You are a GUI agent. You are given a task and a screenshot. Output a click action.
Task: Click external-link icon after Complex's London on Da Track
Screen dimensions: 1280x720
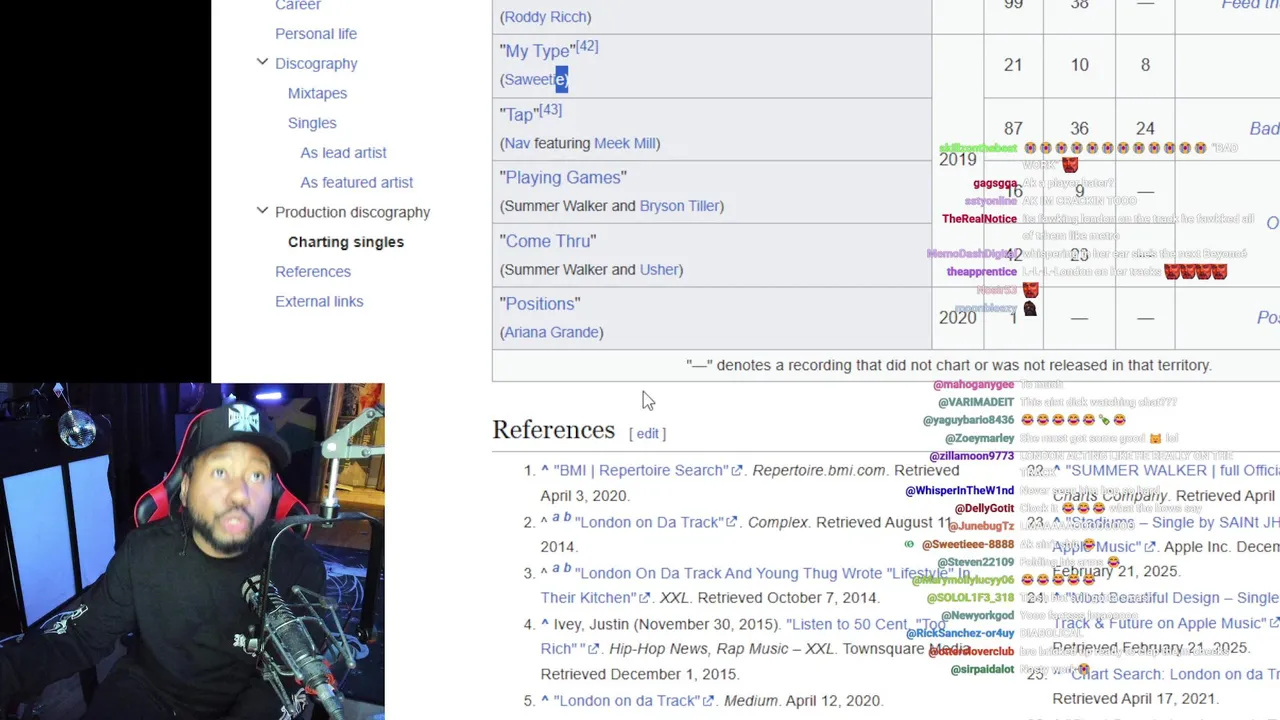731,522
